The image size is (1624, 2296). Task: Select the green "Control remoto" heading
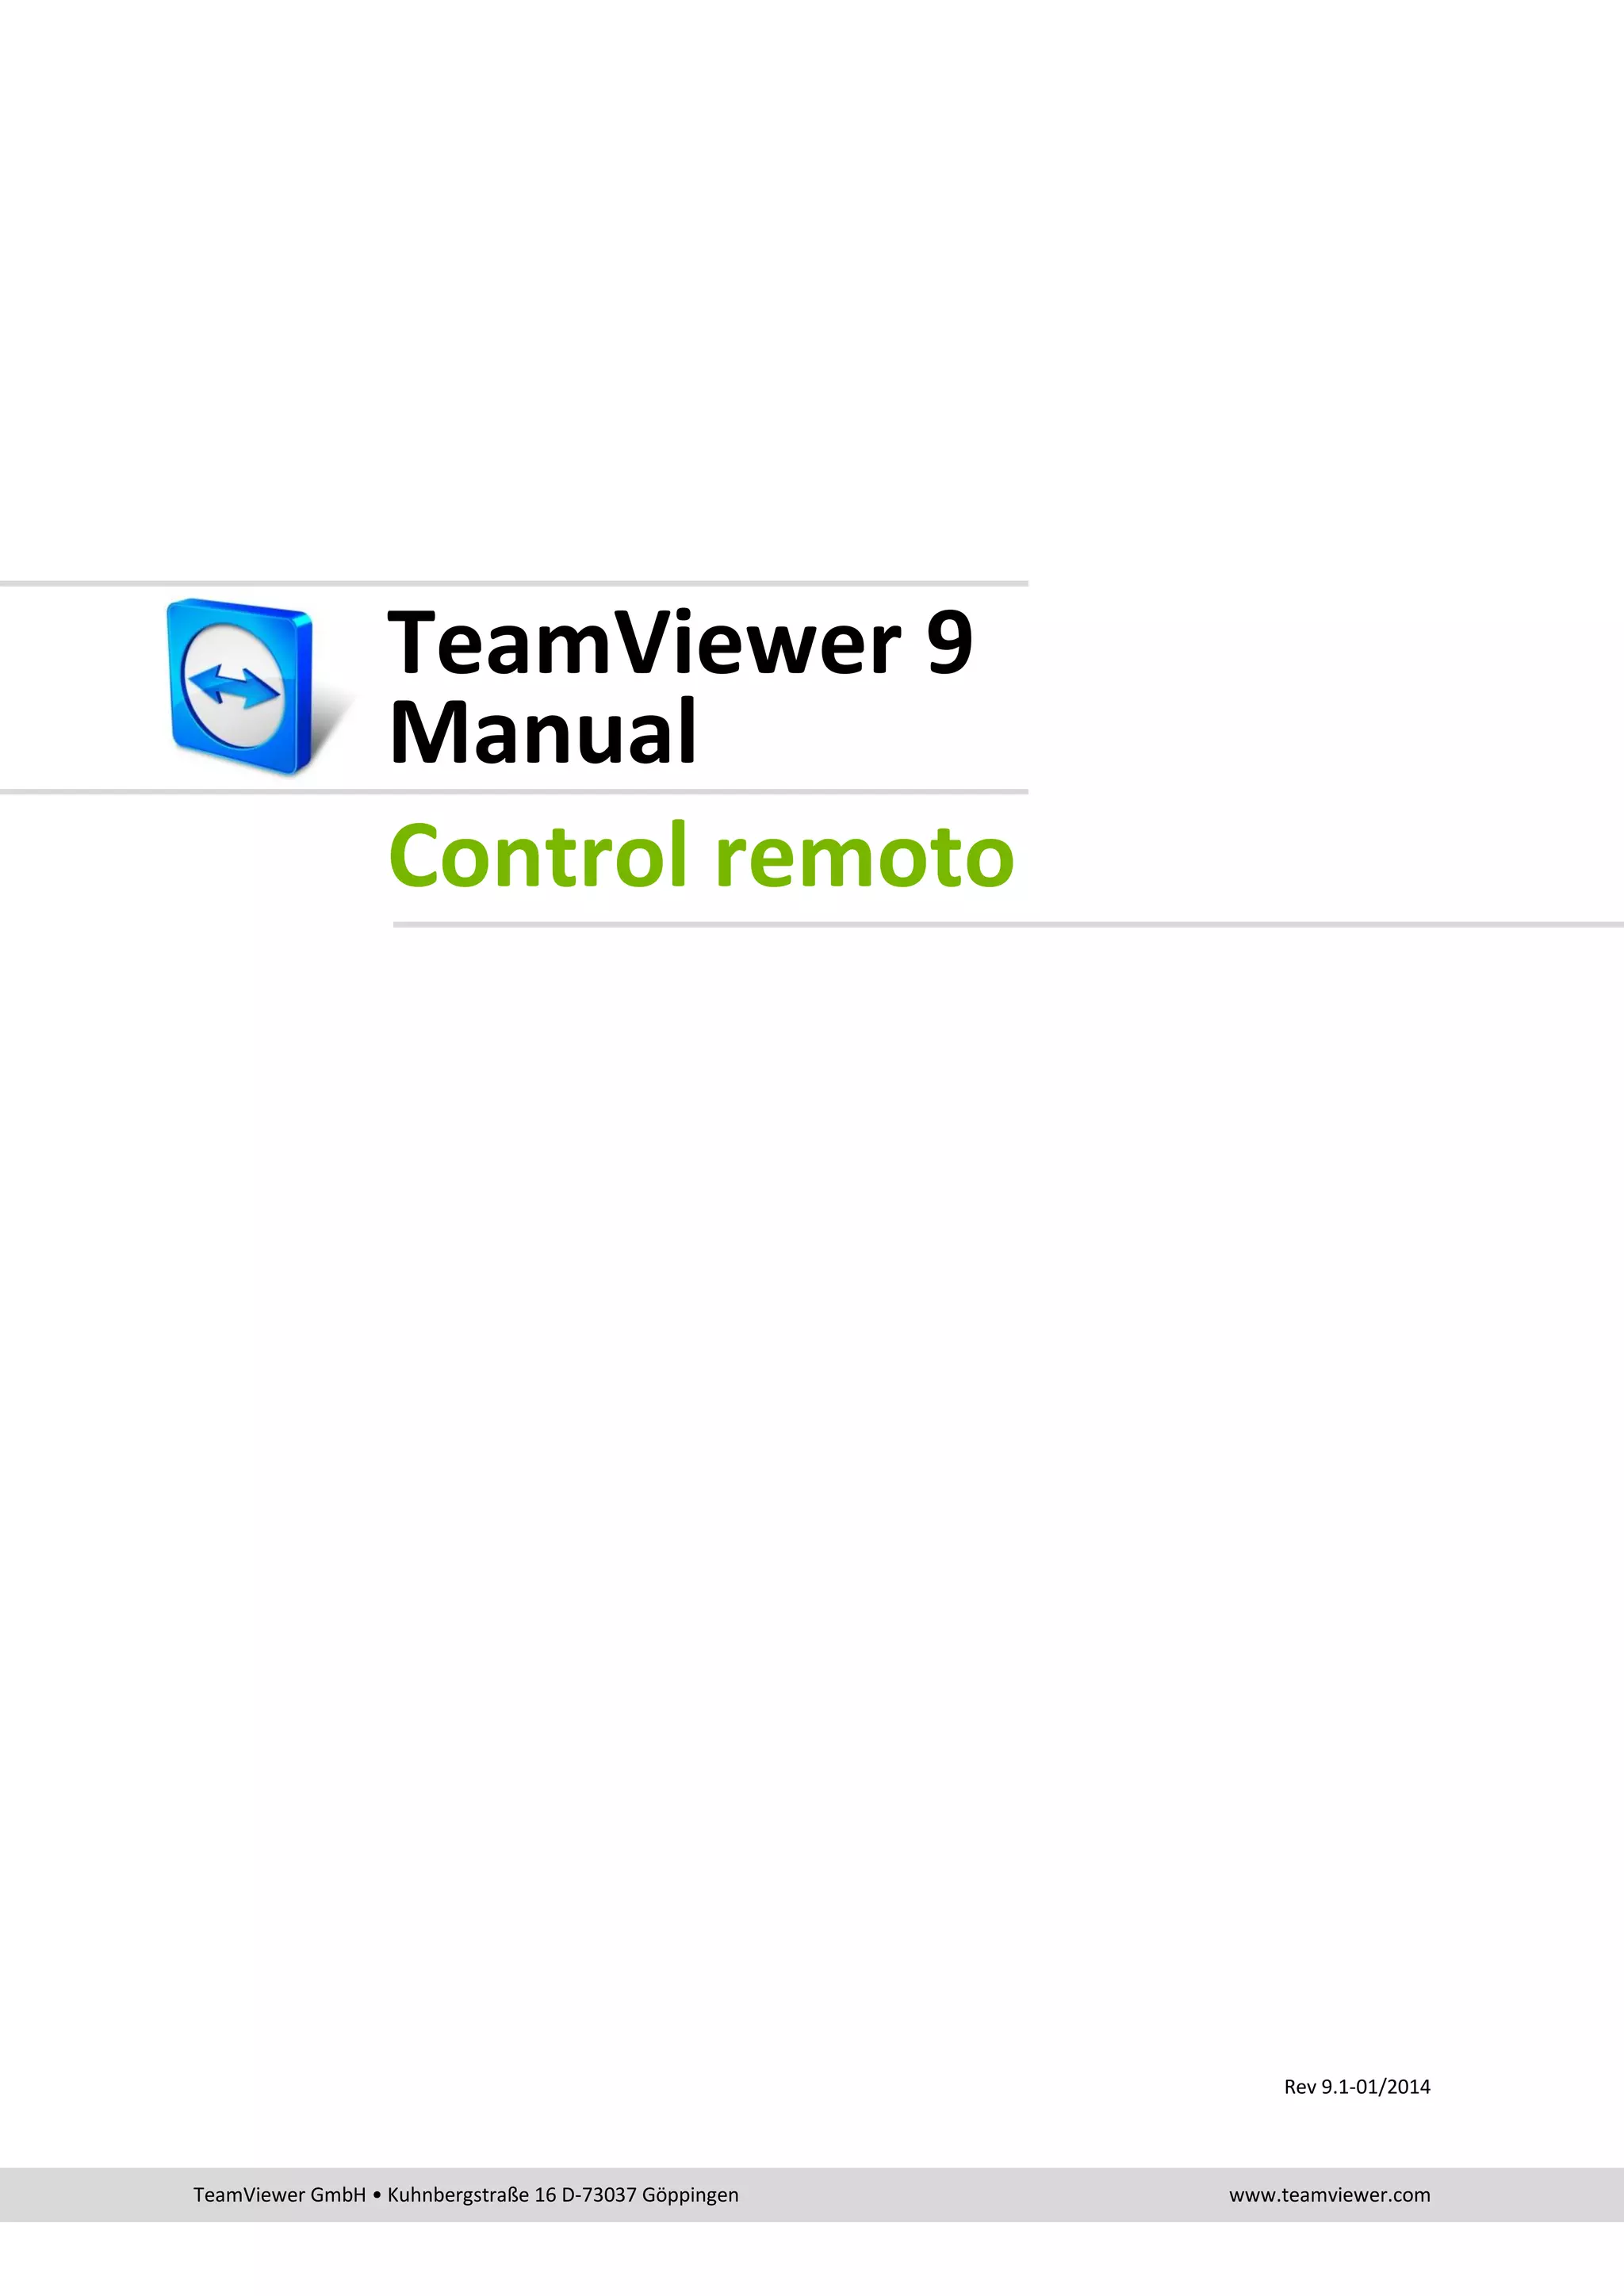point(702,855)
